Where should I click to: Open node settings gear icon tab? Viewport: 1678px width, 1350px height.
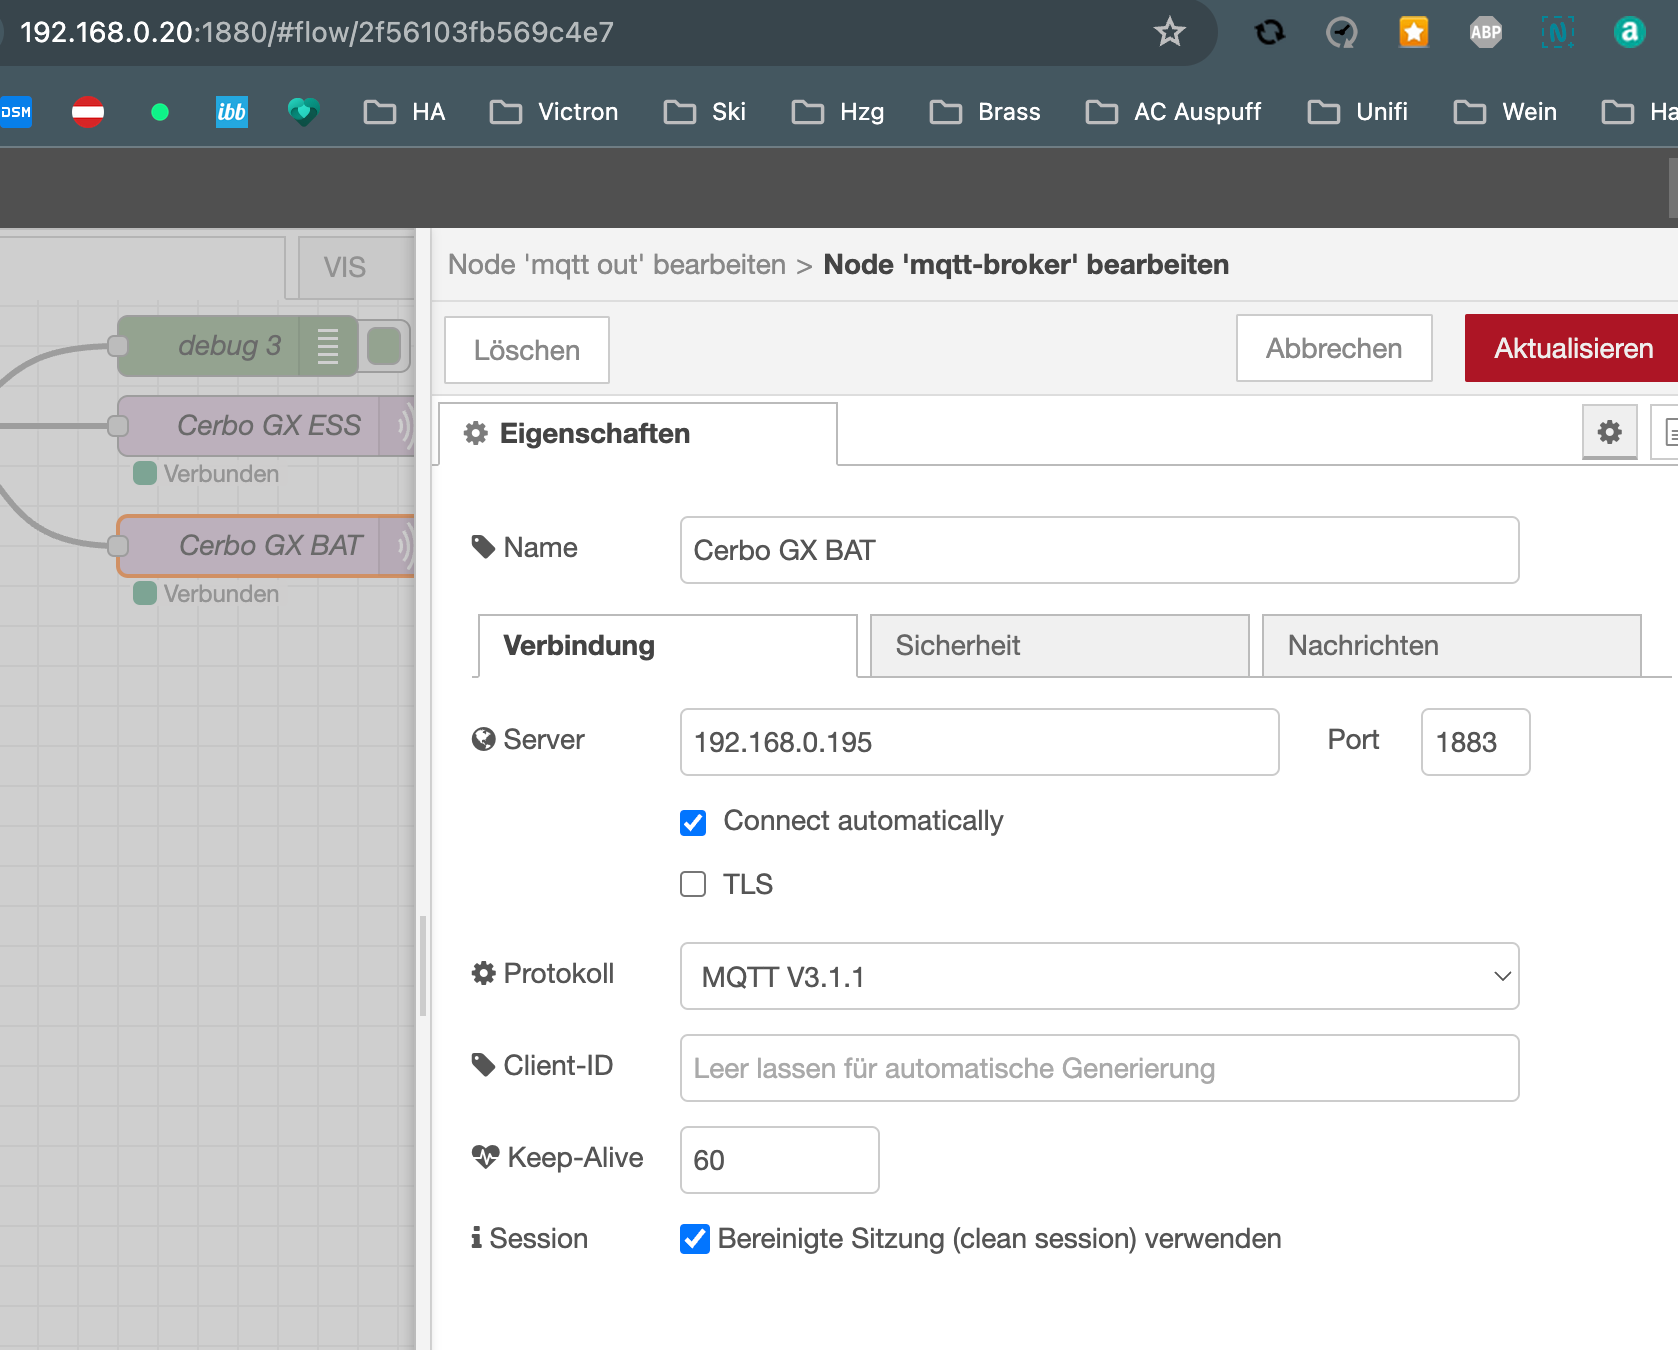(x=1609, y=432)
